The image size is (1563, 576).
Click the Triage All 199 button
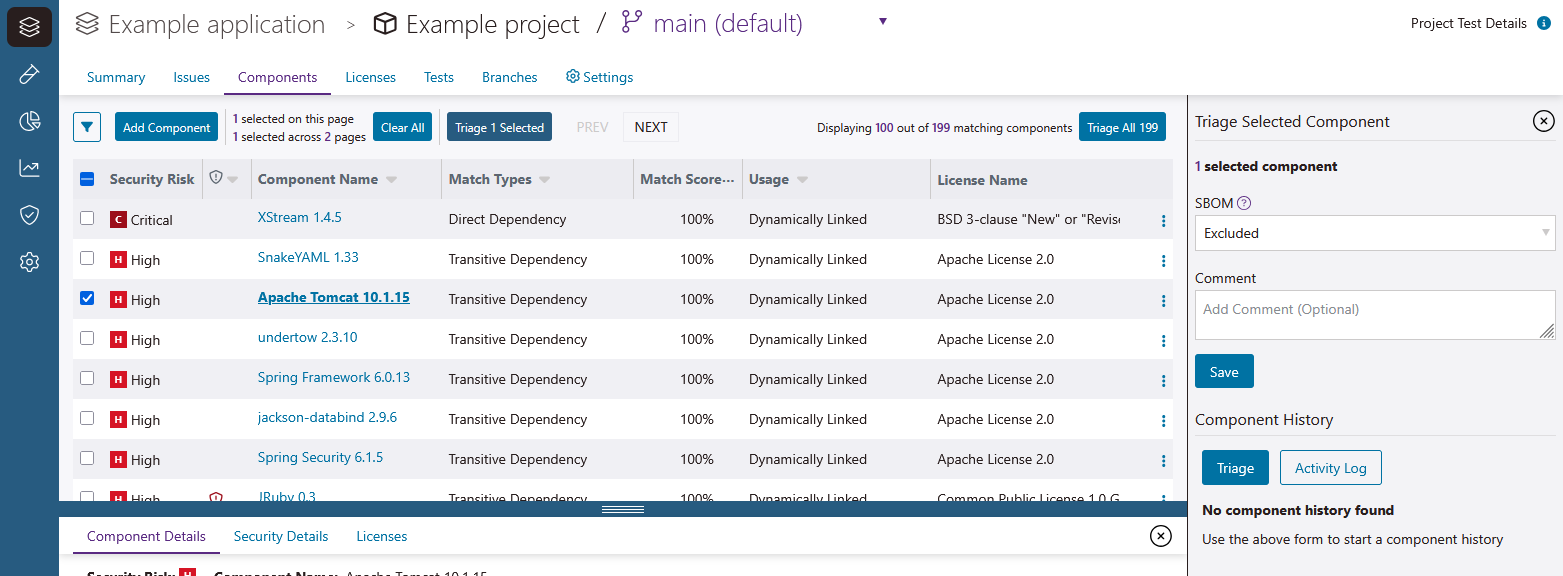pos(1122,127)
